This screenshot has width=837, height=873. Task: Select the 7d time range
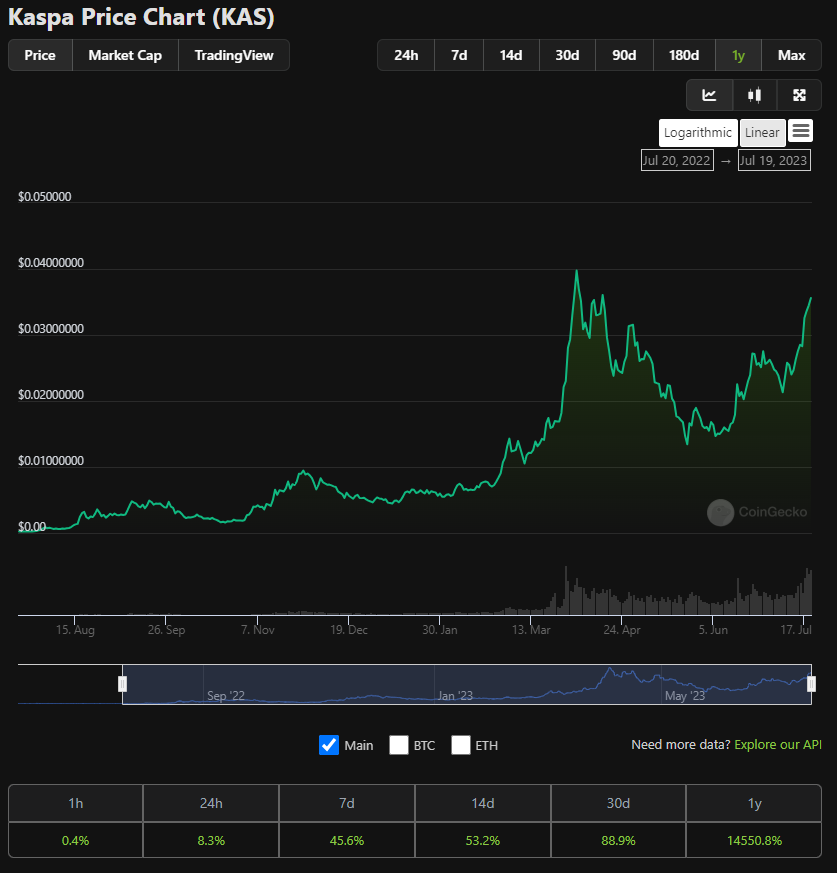[x=459, y=55]
